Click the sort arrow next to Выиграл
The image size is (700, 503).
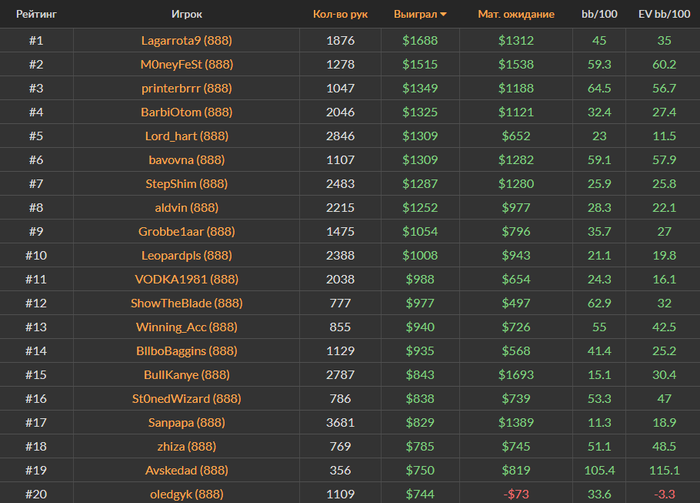pos(443,14)
